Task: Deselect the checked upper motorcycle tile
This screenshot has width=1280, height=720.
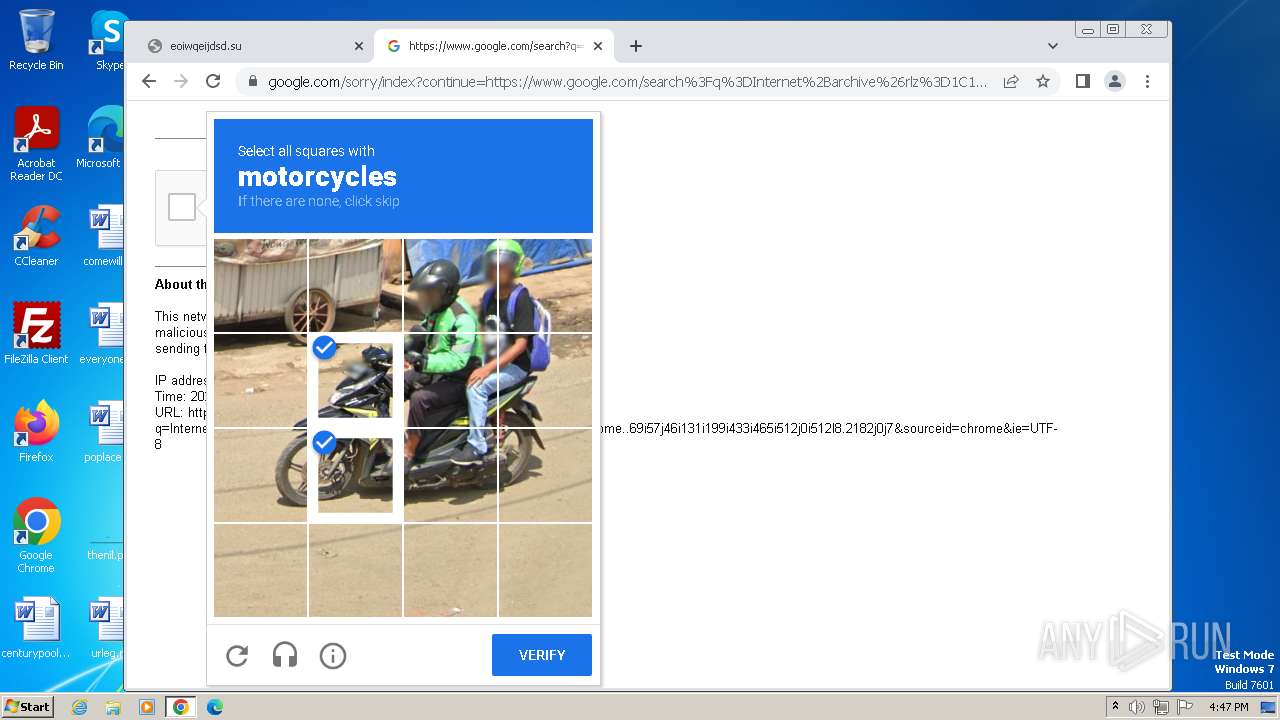Action: [355, 380]
